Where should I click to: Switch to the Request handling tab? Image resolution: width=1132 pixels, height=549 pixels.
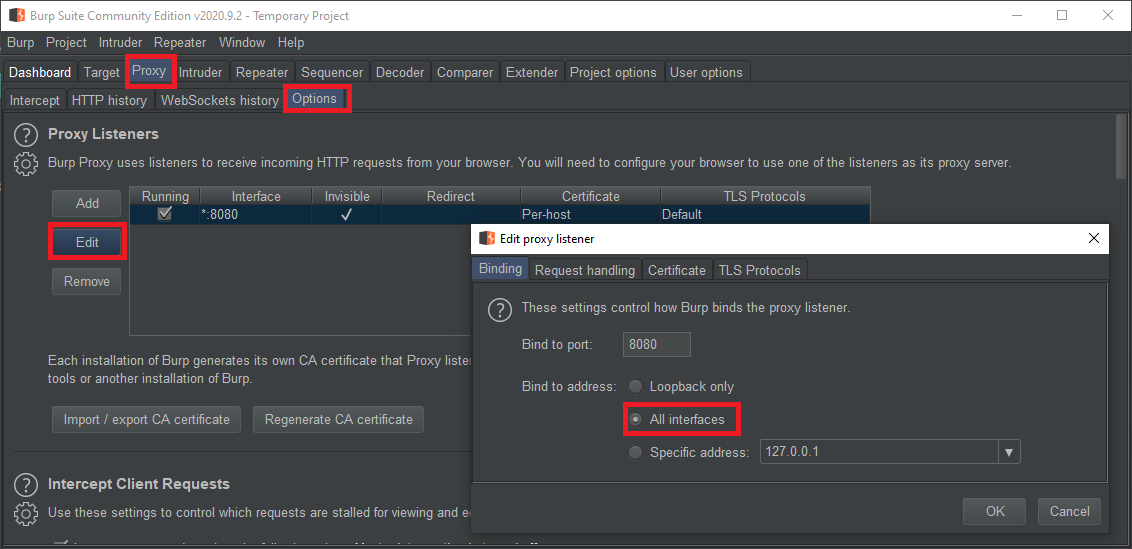[x=584, y=270]
